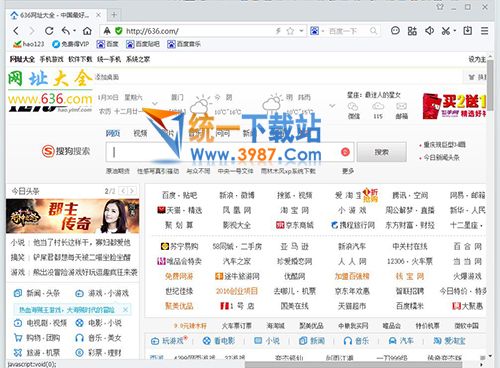Expand the scissors screenshot dropdown arrow
The height and width of the screenshot is (368, 500).
(454, 31)
